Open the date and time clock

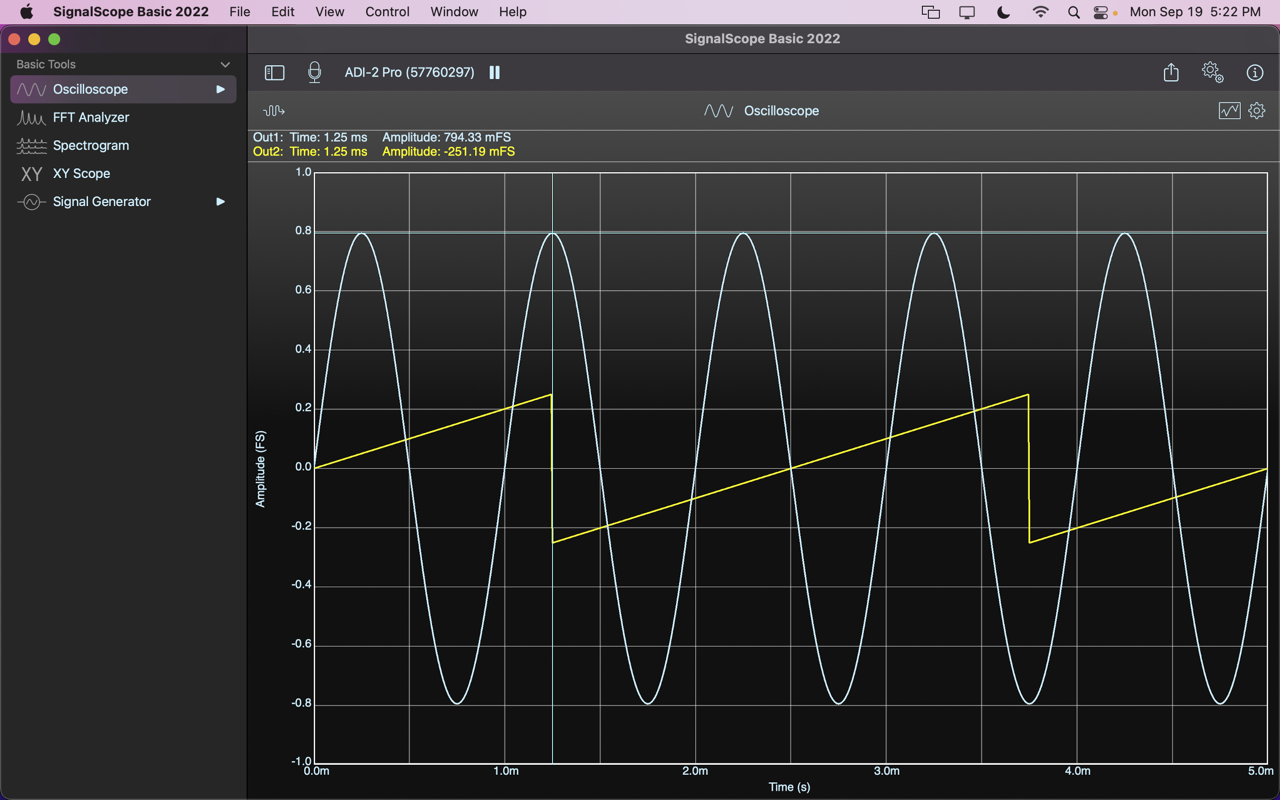coord(1195,12)
